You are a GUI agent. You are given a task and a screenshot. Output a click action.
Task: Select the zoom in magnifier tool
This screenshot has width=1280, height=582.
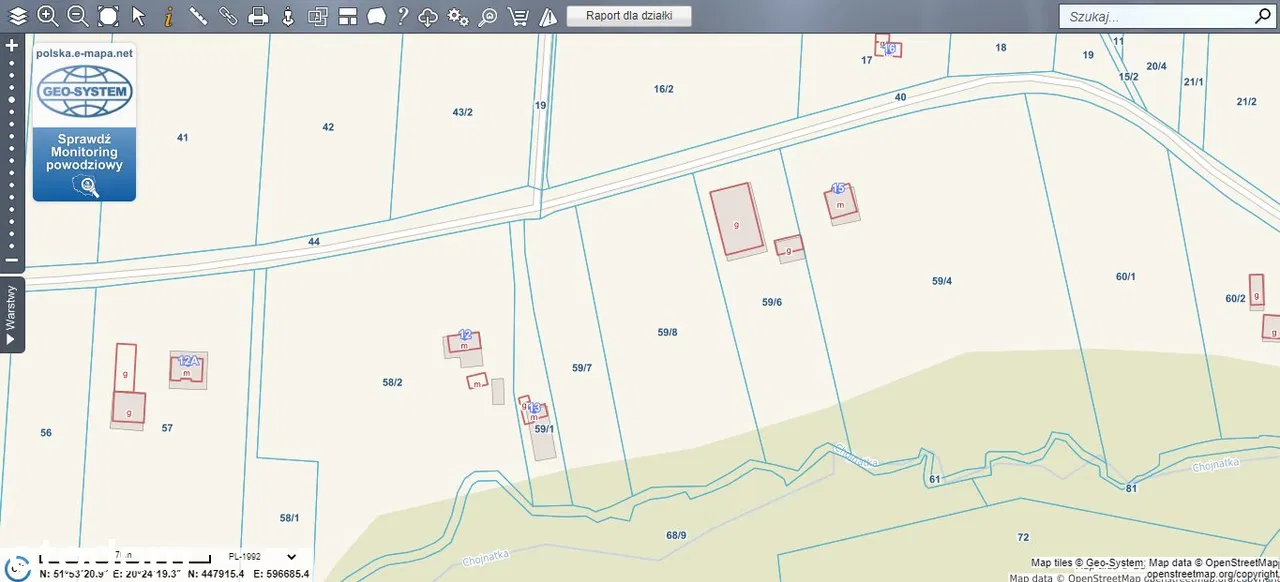click(47, 16)
